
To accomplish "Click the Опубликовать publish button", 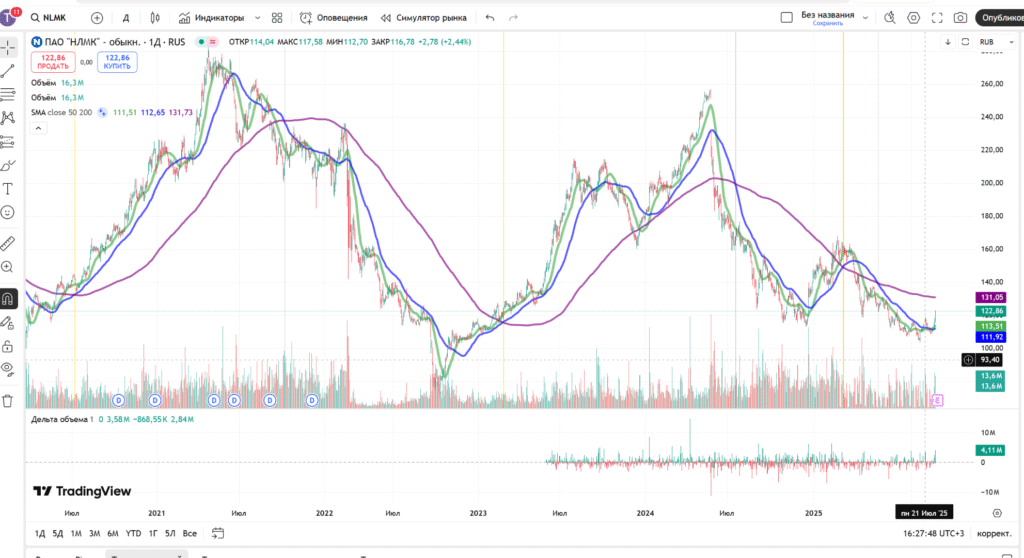I will point(999,18).
